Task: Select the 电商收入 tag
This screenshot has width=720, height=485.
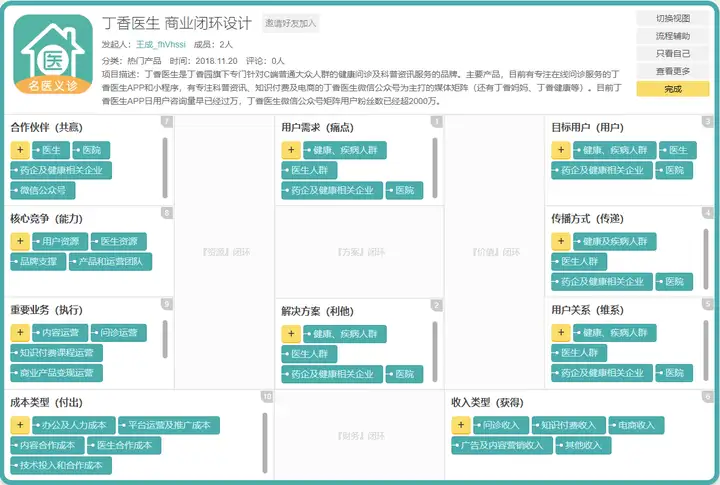Action: point(636,425)
